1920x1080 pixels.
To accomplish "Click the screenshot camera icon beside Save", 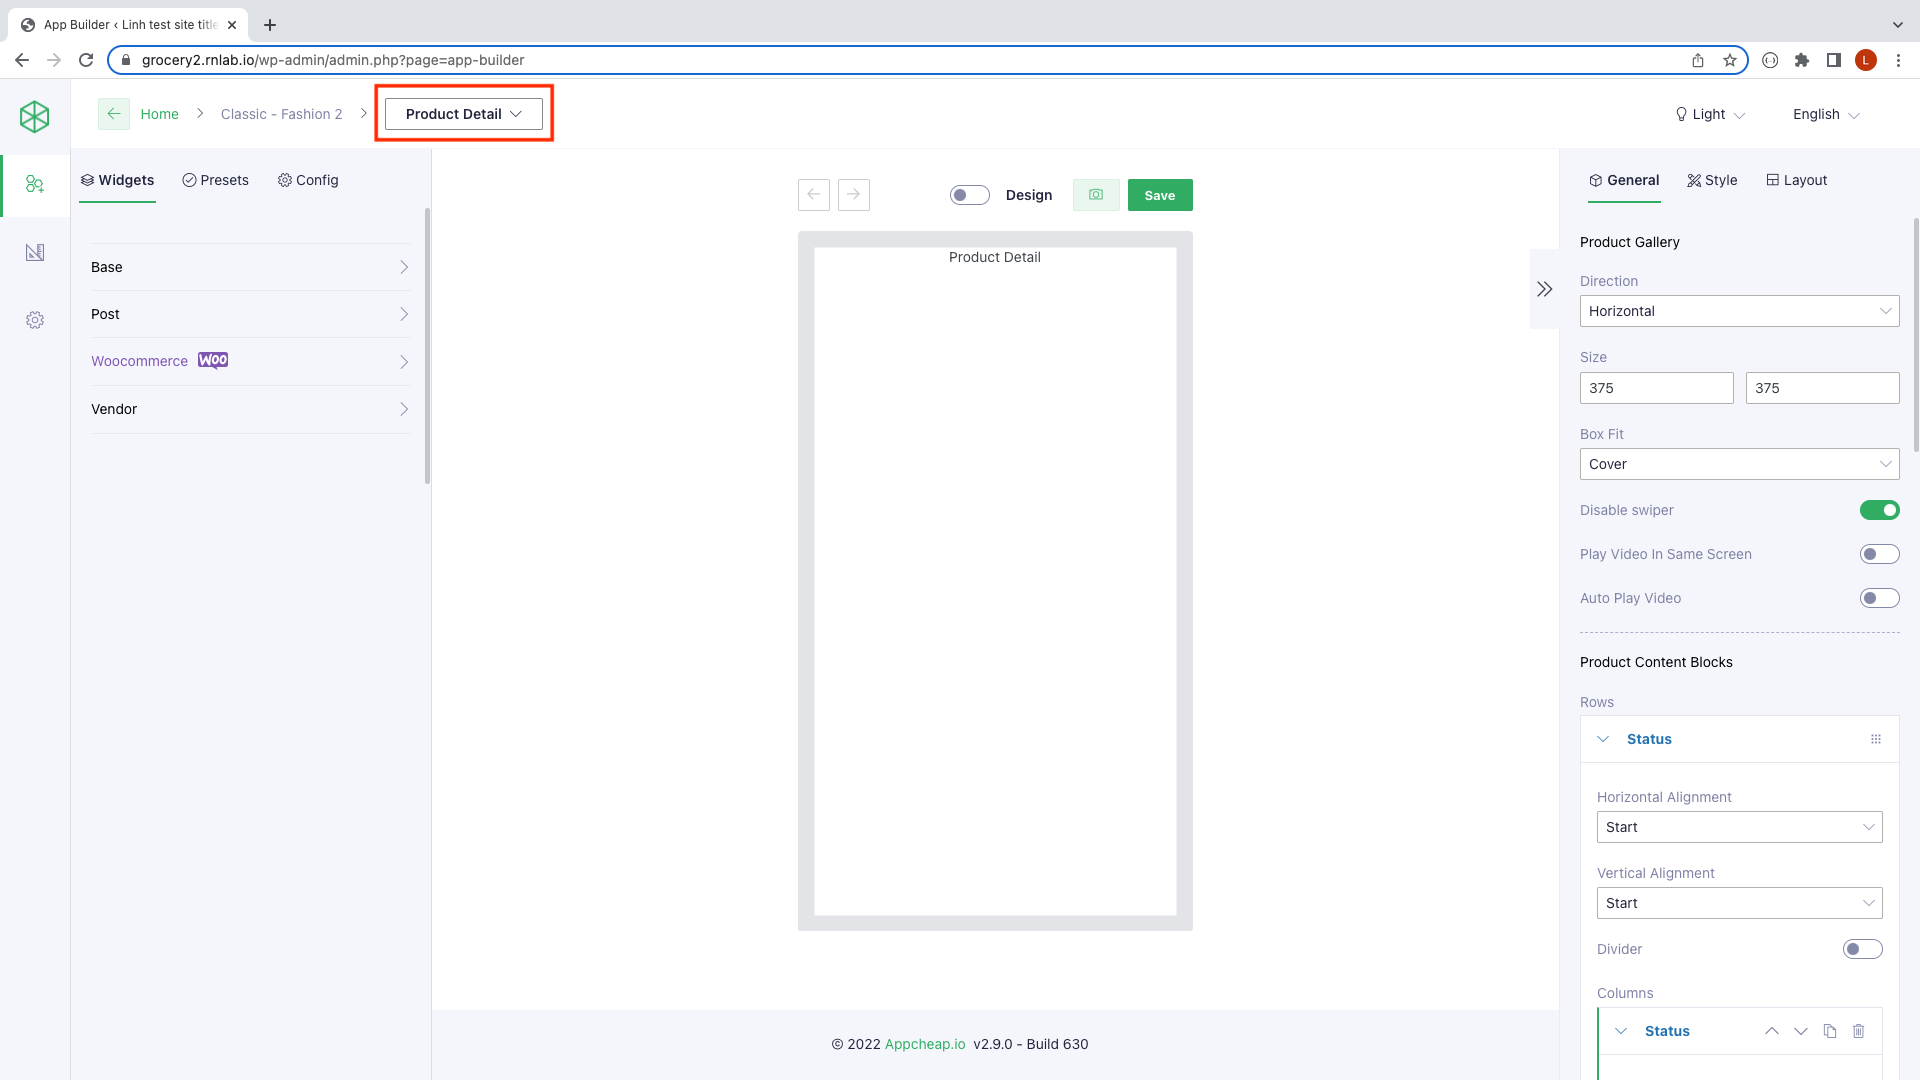I will (1096, 195).
